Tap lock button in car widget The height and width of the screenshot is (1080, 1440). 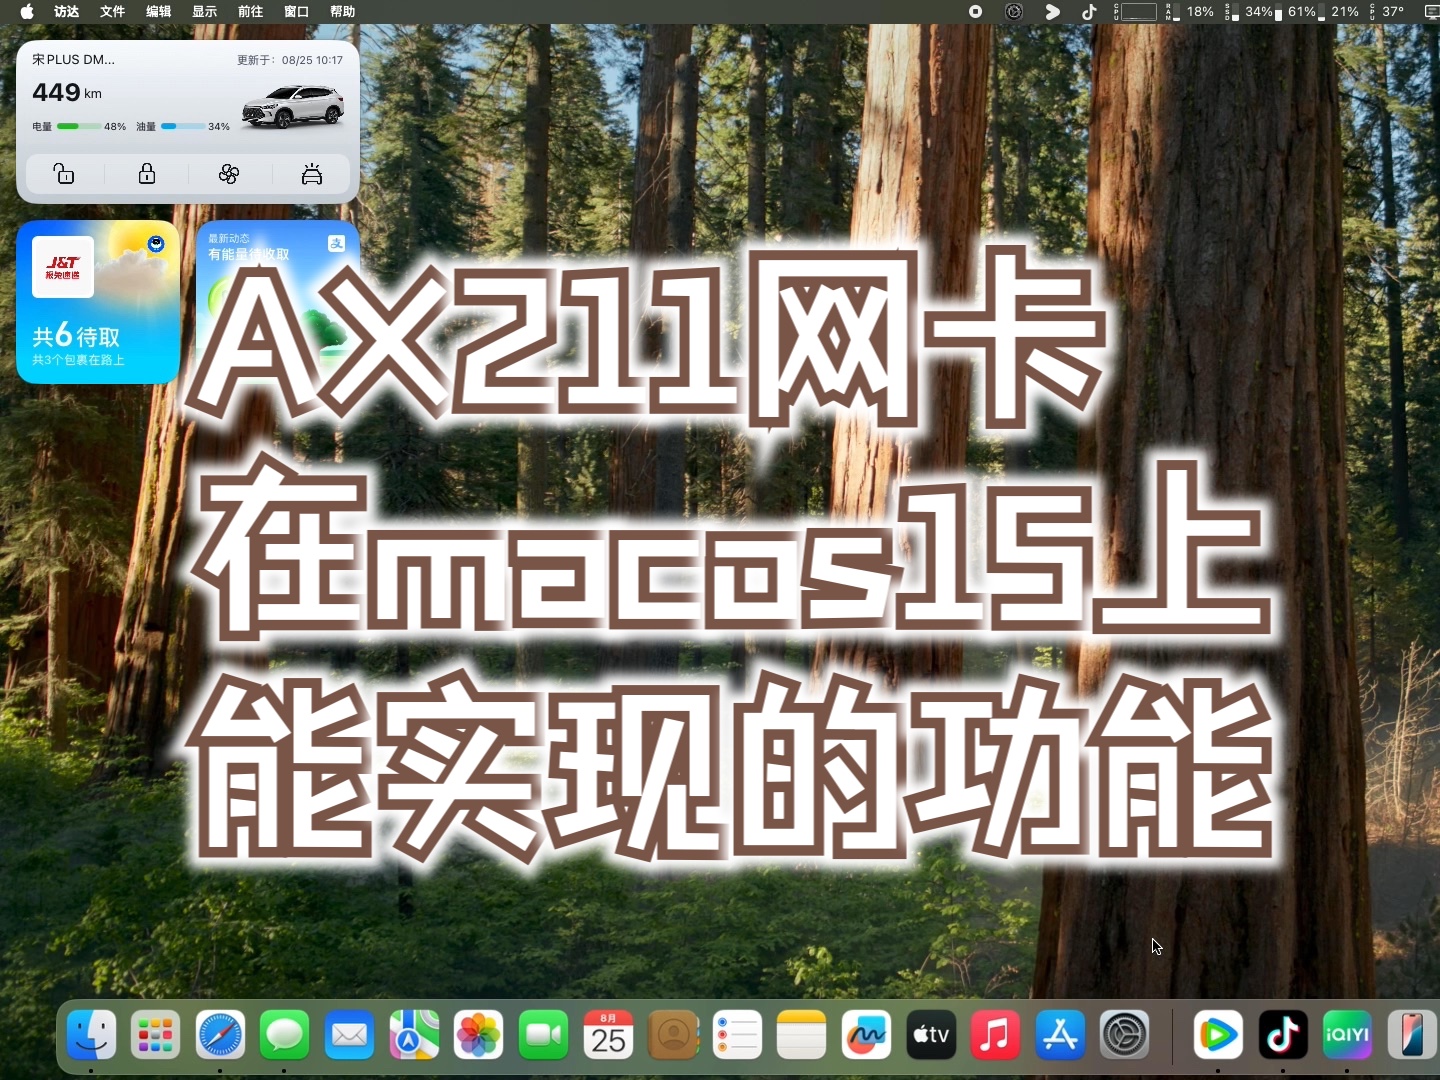coord(147,174)
